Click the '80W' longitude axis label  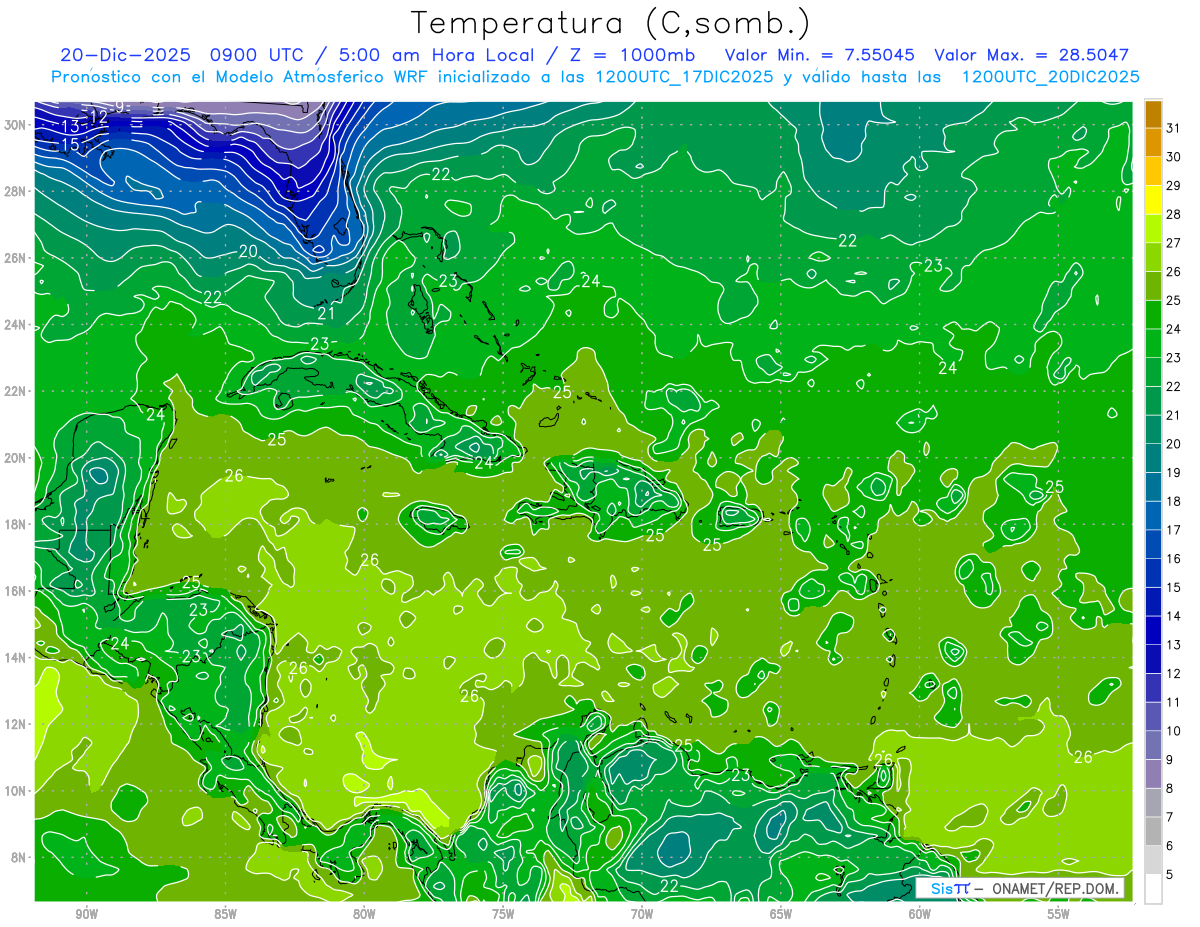click(x=364, y=913)
